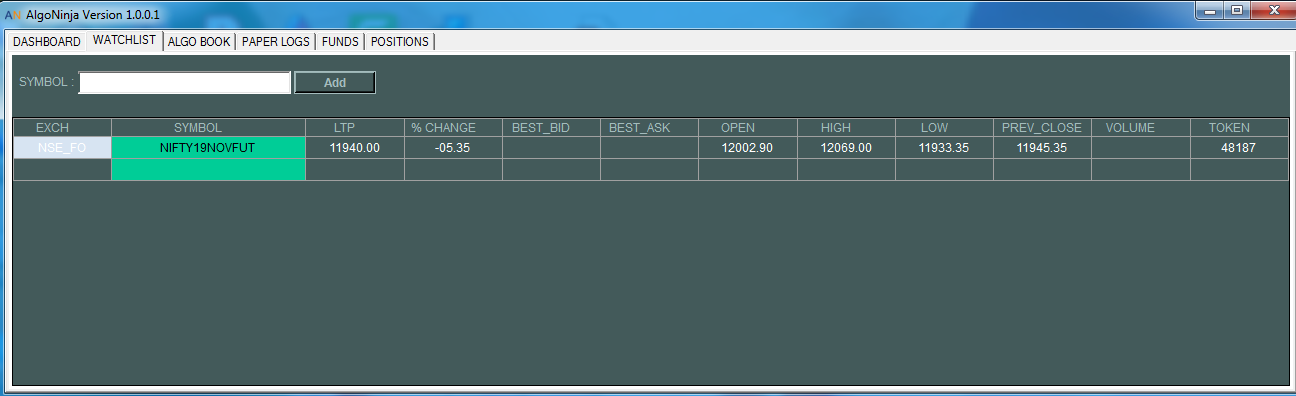The width and height of the screenshot is (1296, 396).
Task: Open the PAPER LOGS tab
Action: (276, 42)
